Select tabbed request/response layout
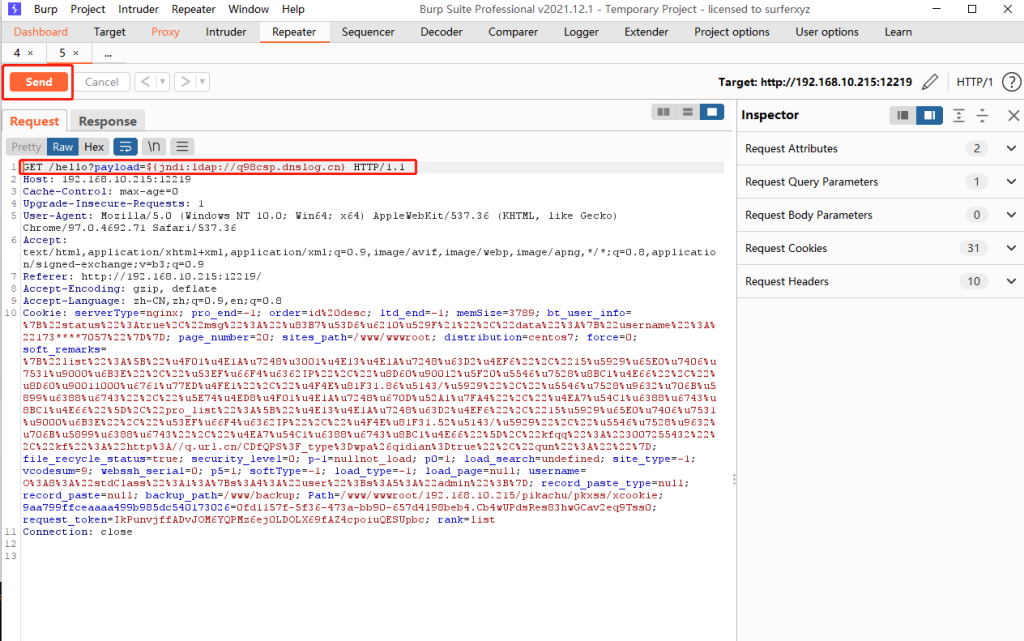1024x641 pixels. click(x=712, y=112)
